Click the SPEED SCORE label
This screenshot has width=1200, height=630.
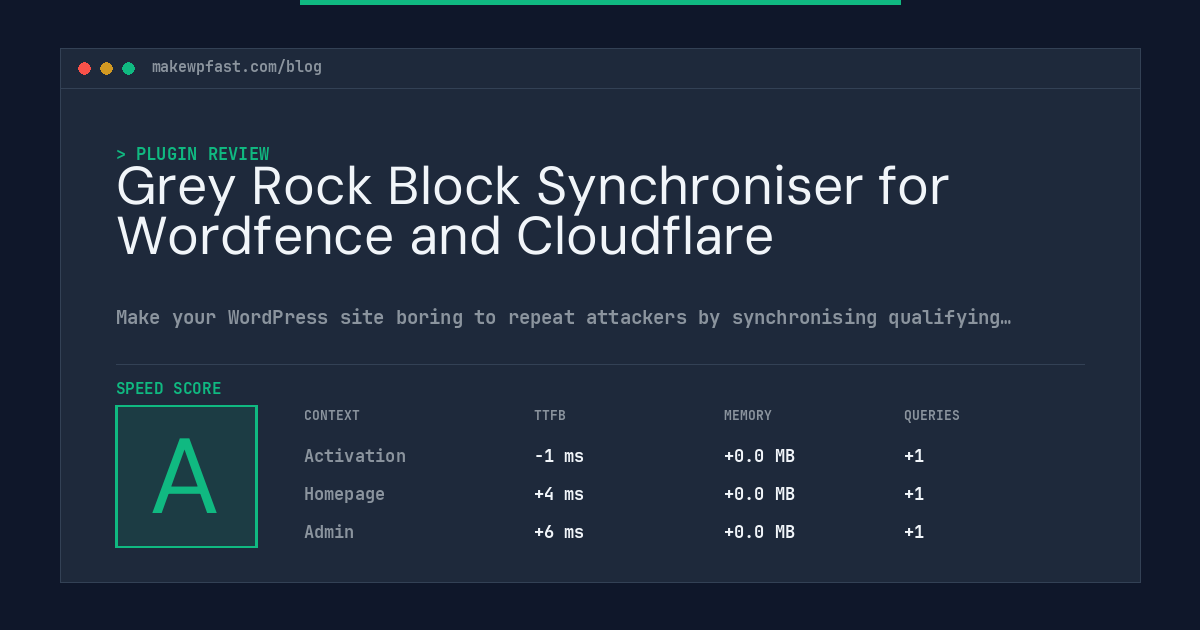pos(169,388)
